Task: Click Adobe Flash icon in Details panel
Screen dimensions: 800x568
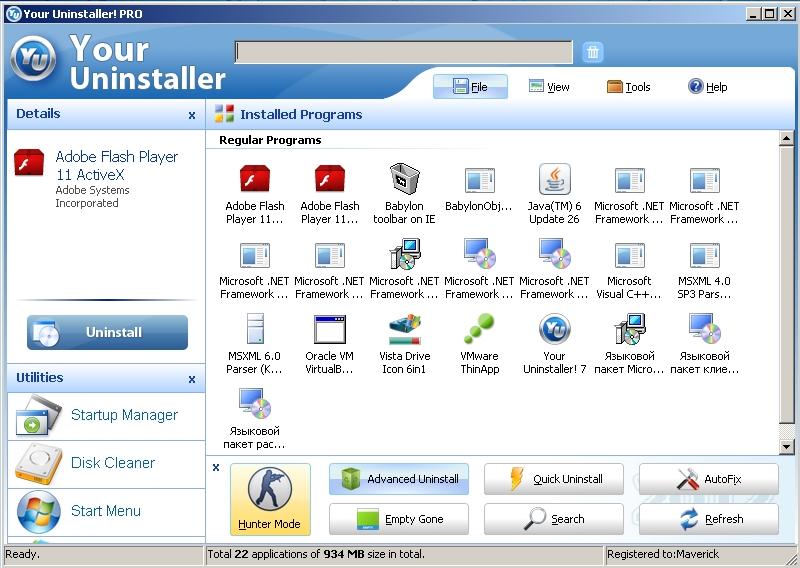Action: click(x=29, y=162)
